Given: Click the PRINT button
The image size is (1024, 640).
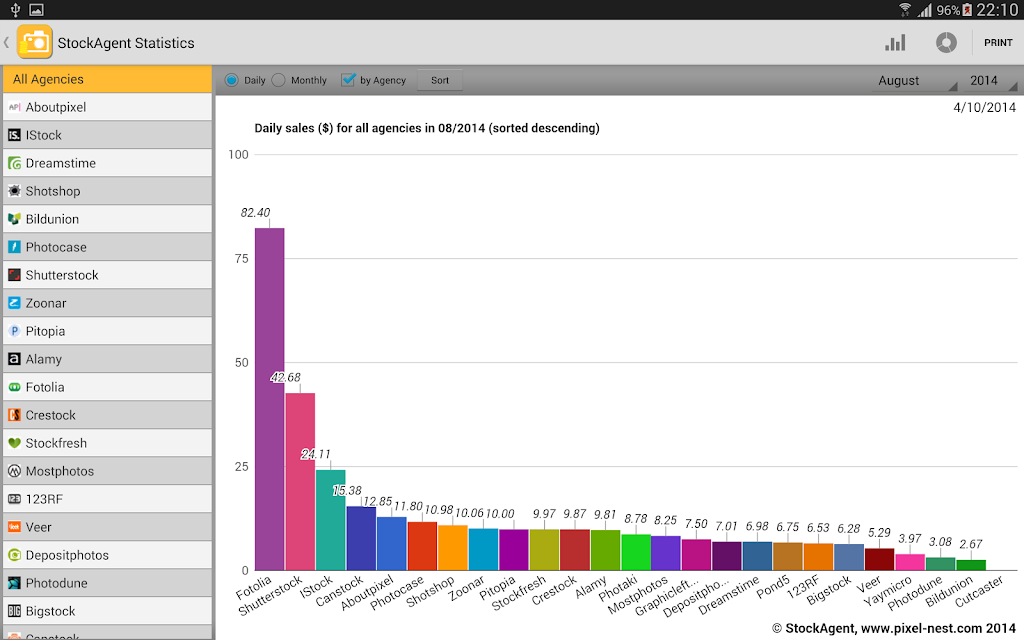Looking at the screenshot, I should click(998, 42).
